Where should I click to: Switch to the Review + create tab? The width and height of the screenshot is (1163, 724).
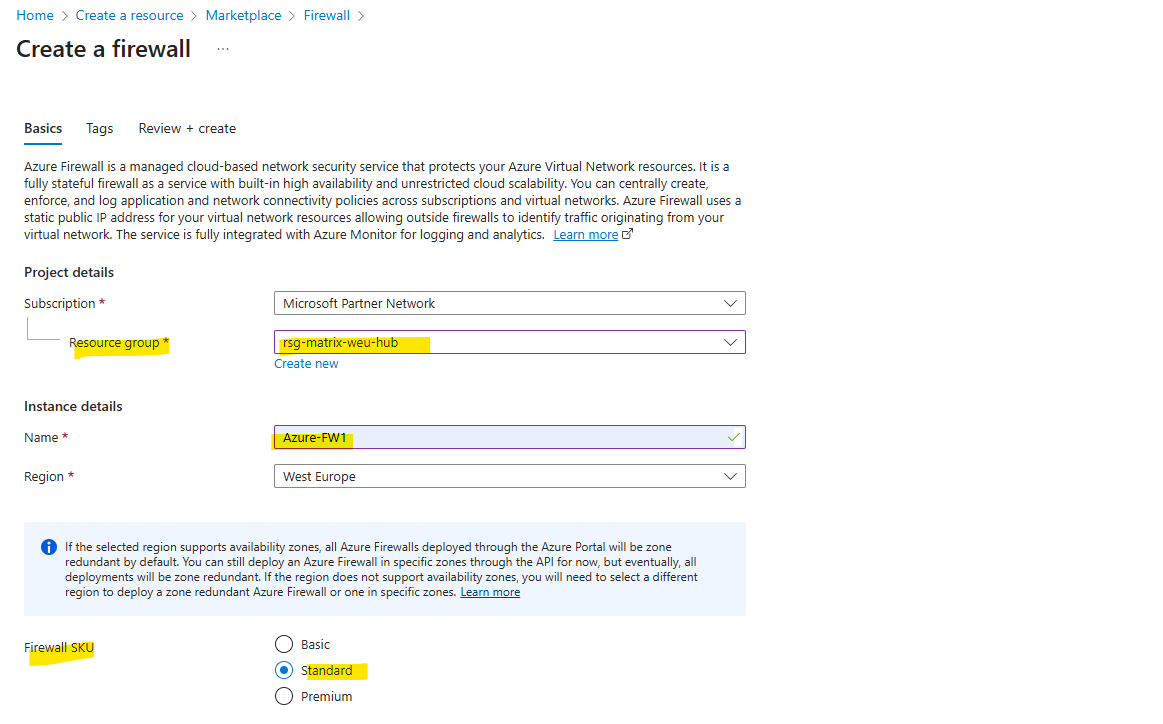[187, 128]
